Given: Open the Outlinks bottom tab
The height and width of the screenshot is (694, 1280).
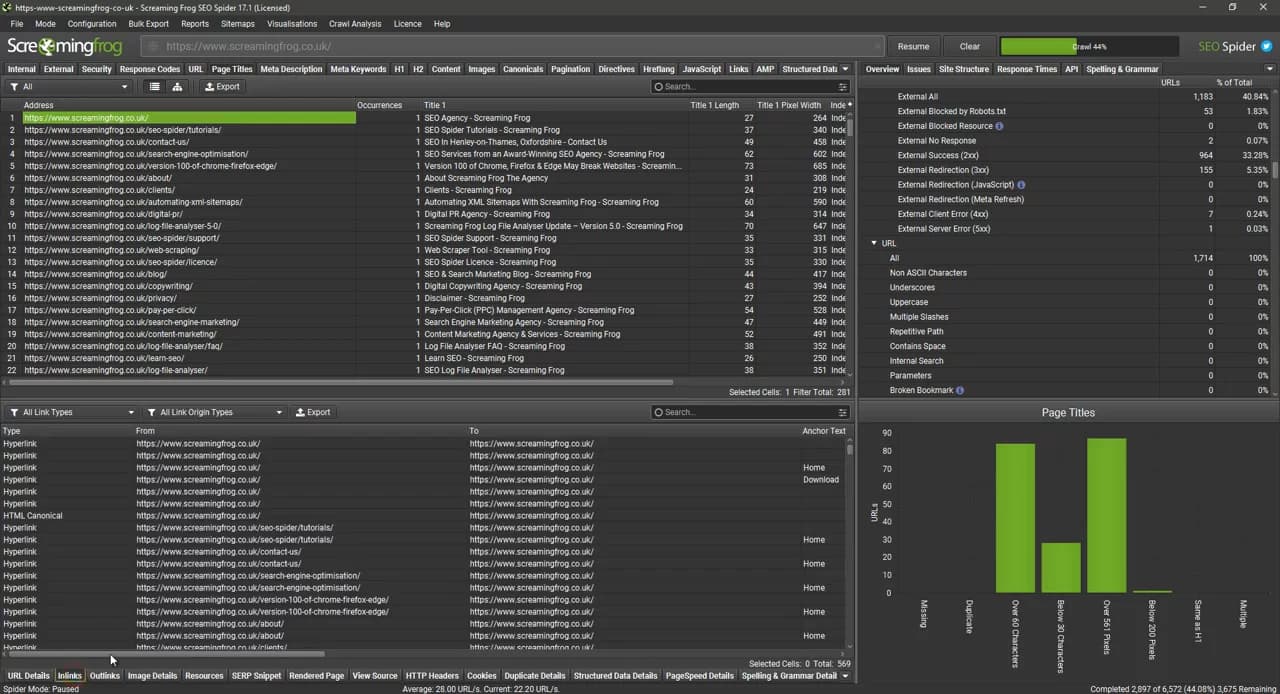Looking at the screenshot, I should point(104,676).
